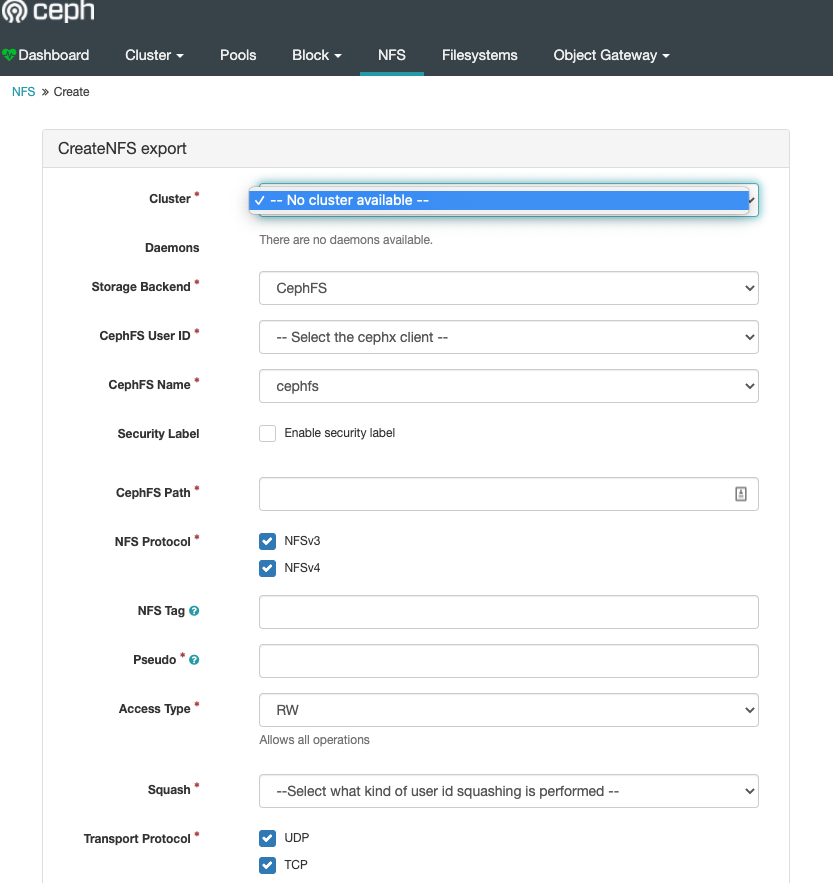Open the CephFS Name dropdown
This screenshot has width=833, height=883.
click(509, 386)
